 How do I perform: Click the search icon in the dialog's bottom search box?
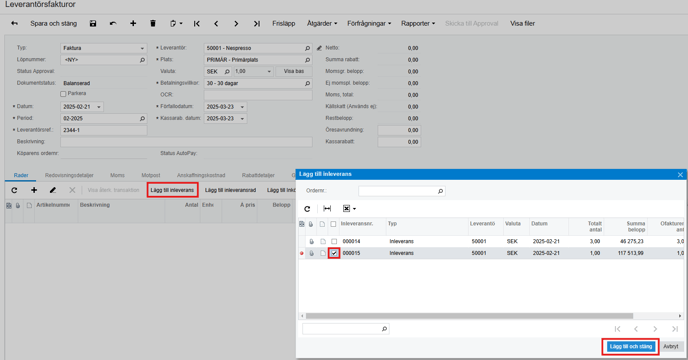[x=384, y=329]
